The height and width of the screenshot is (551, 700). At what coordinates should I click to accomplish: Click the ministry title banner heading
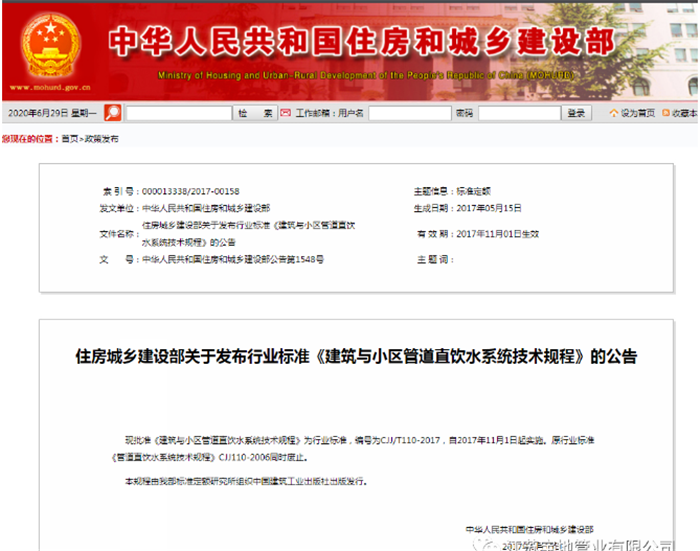click(362, 41)
